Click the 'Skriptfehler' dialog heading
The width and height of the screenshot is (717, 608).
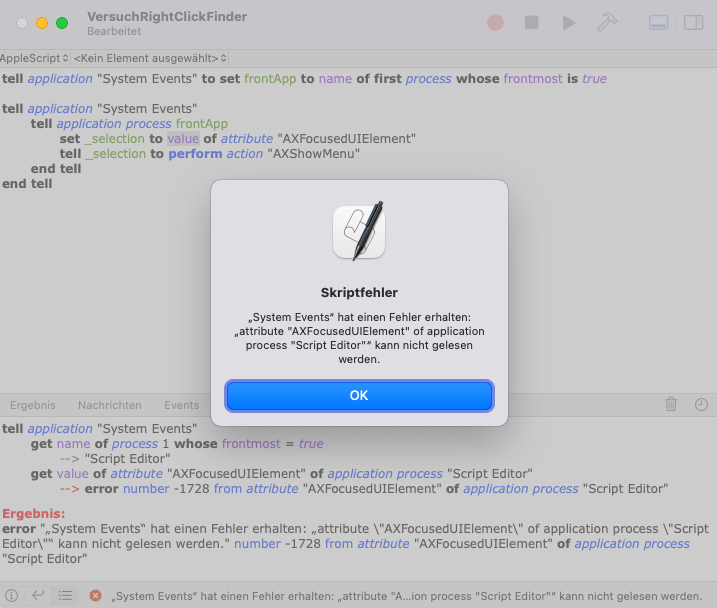click(x=359, y=293)
